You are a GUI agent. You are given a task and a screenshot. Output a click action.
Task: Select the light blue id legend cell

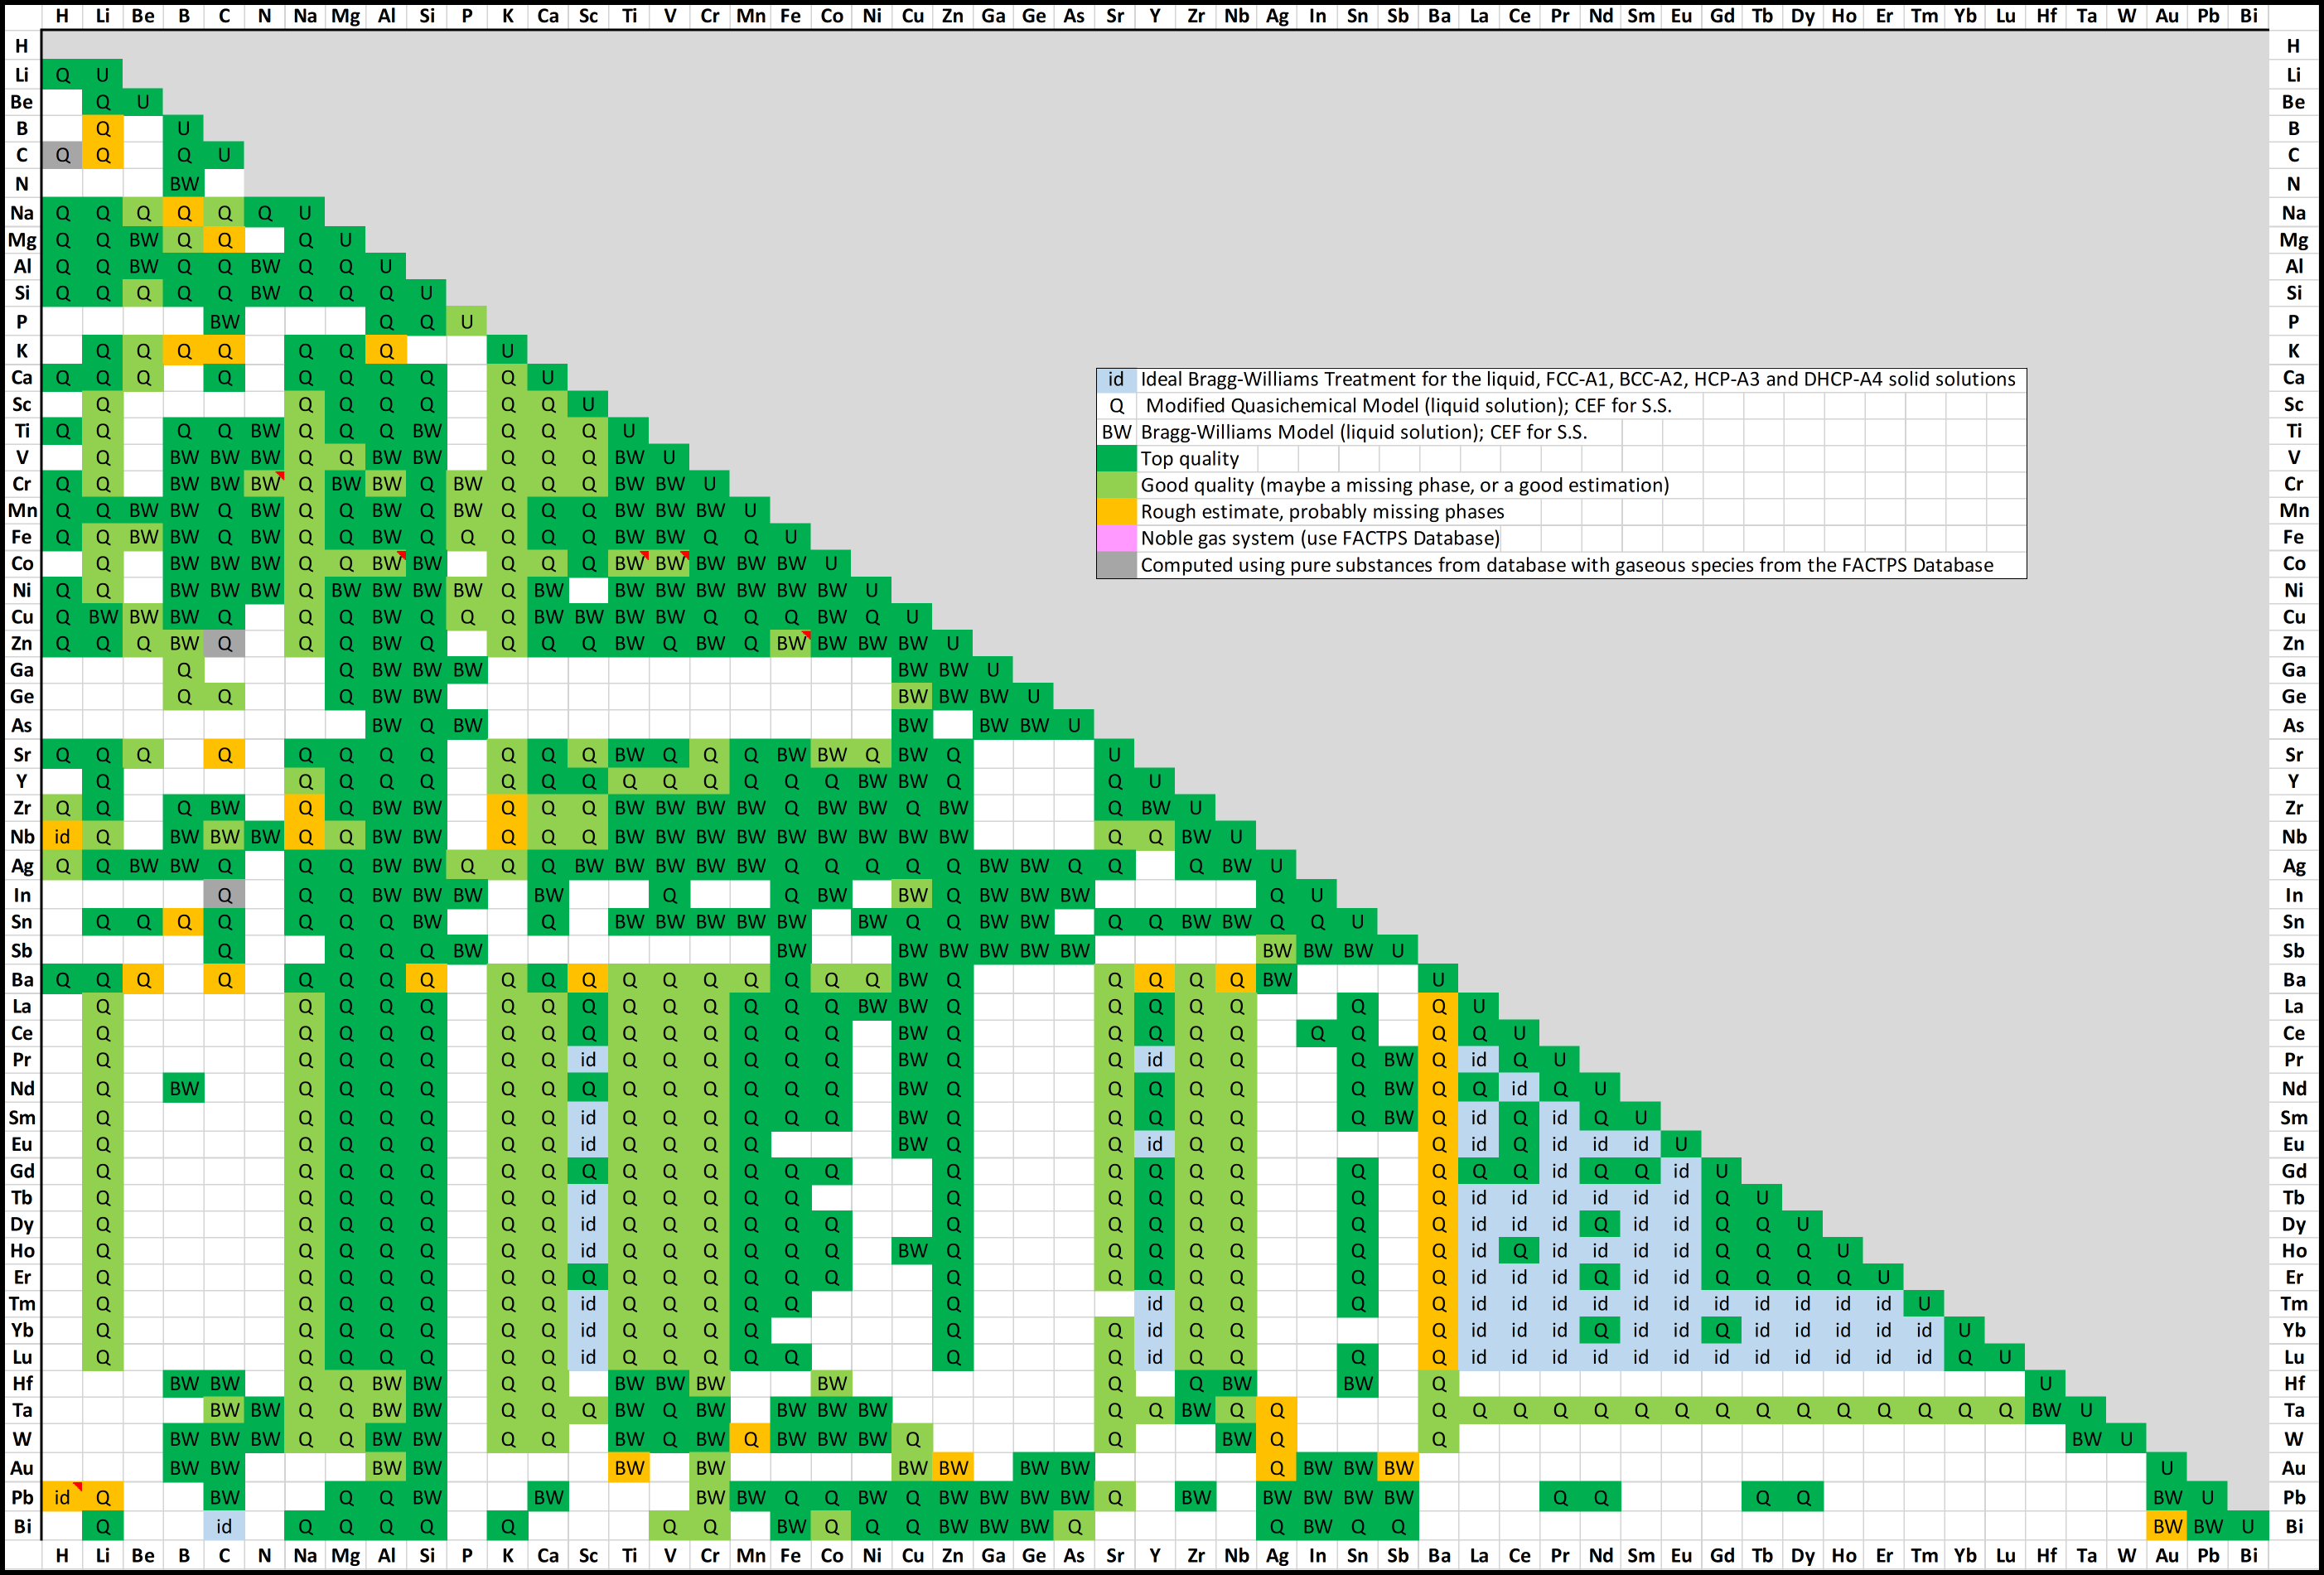[1116, 379]
